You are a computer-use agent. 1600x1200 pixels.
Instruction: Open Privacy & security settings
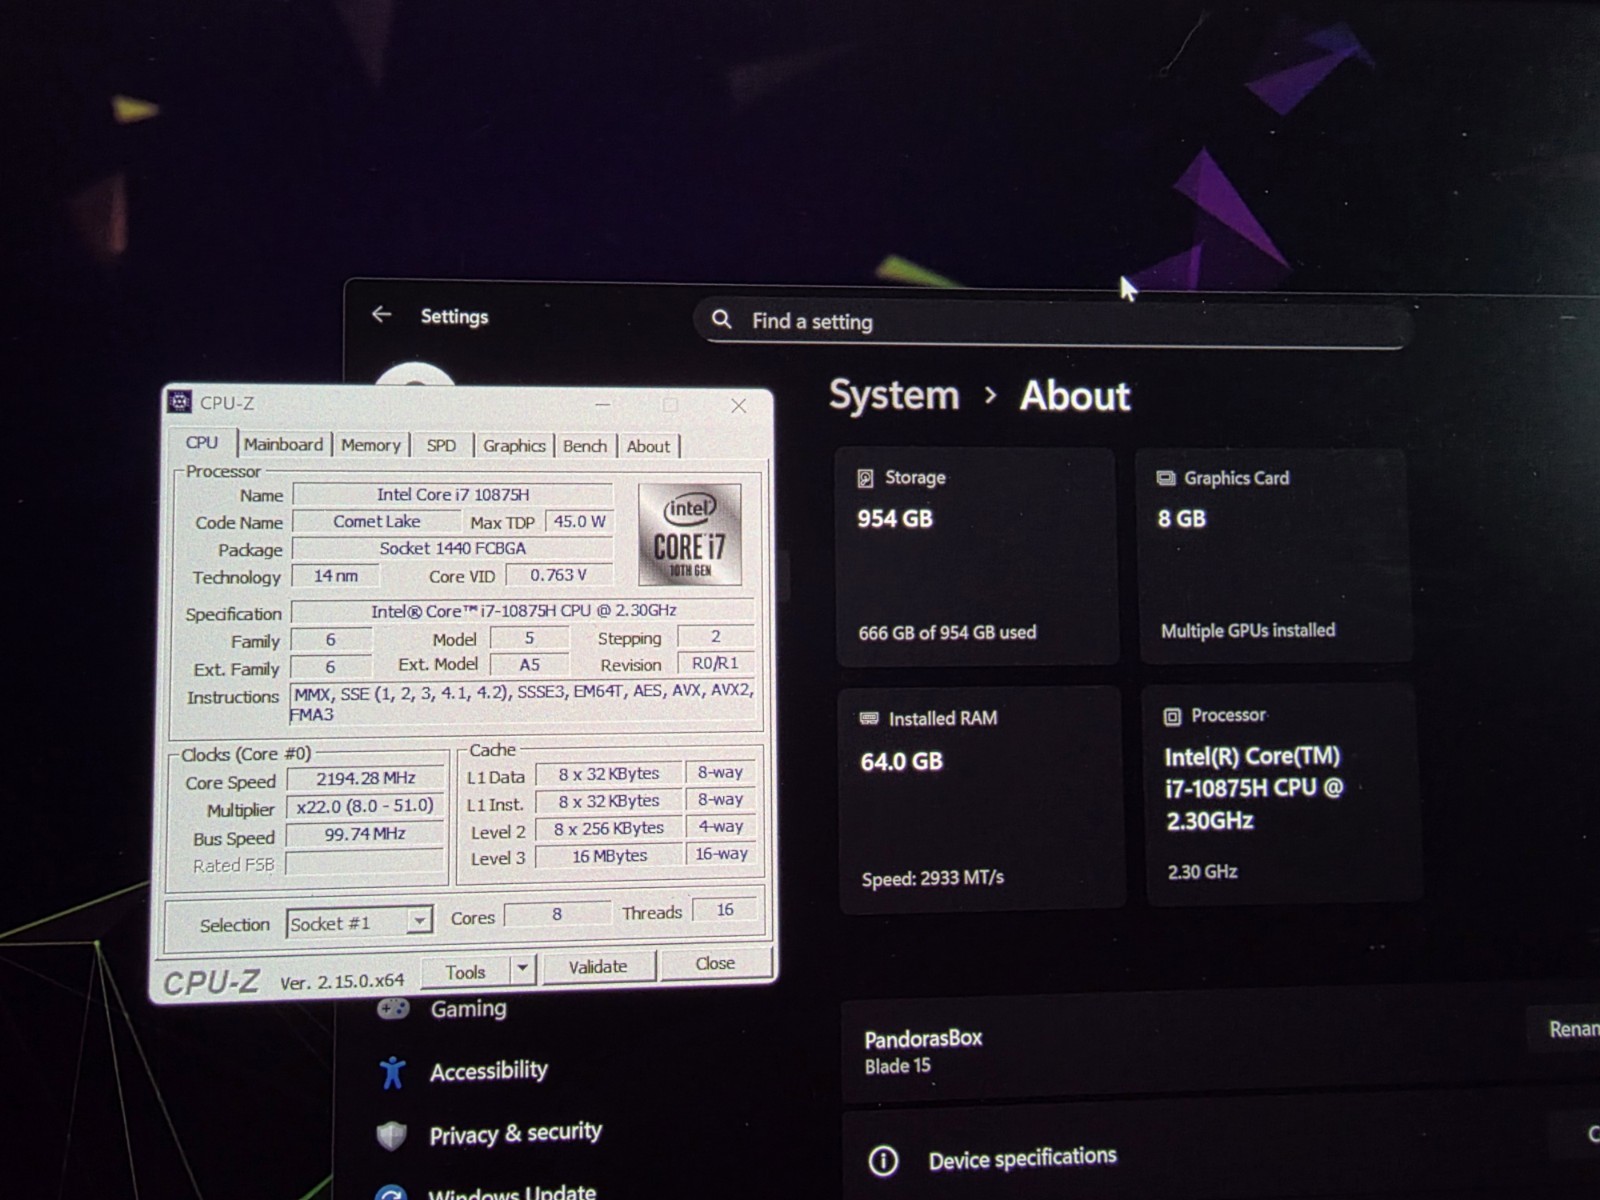[x=515, y=1133]
